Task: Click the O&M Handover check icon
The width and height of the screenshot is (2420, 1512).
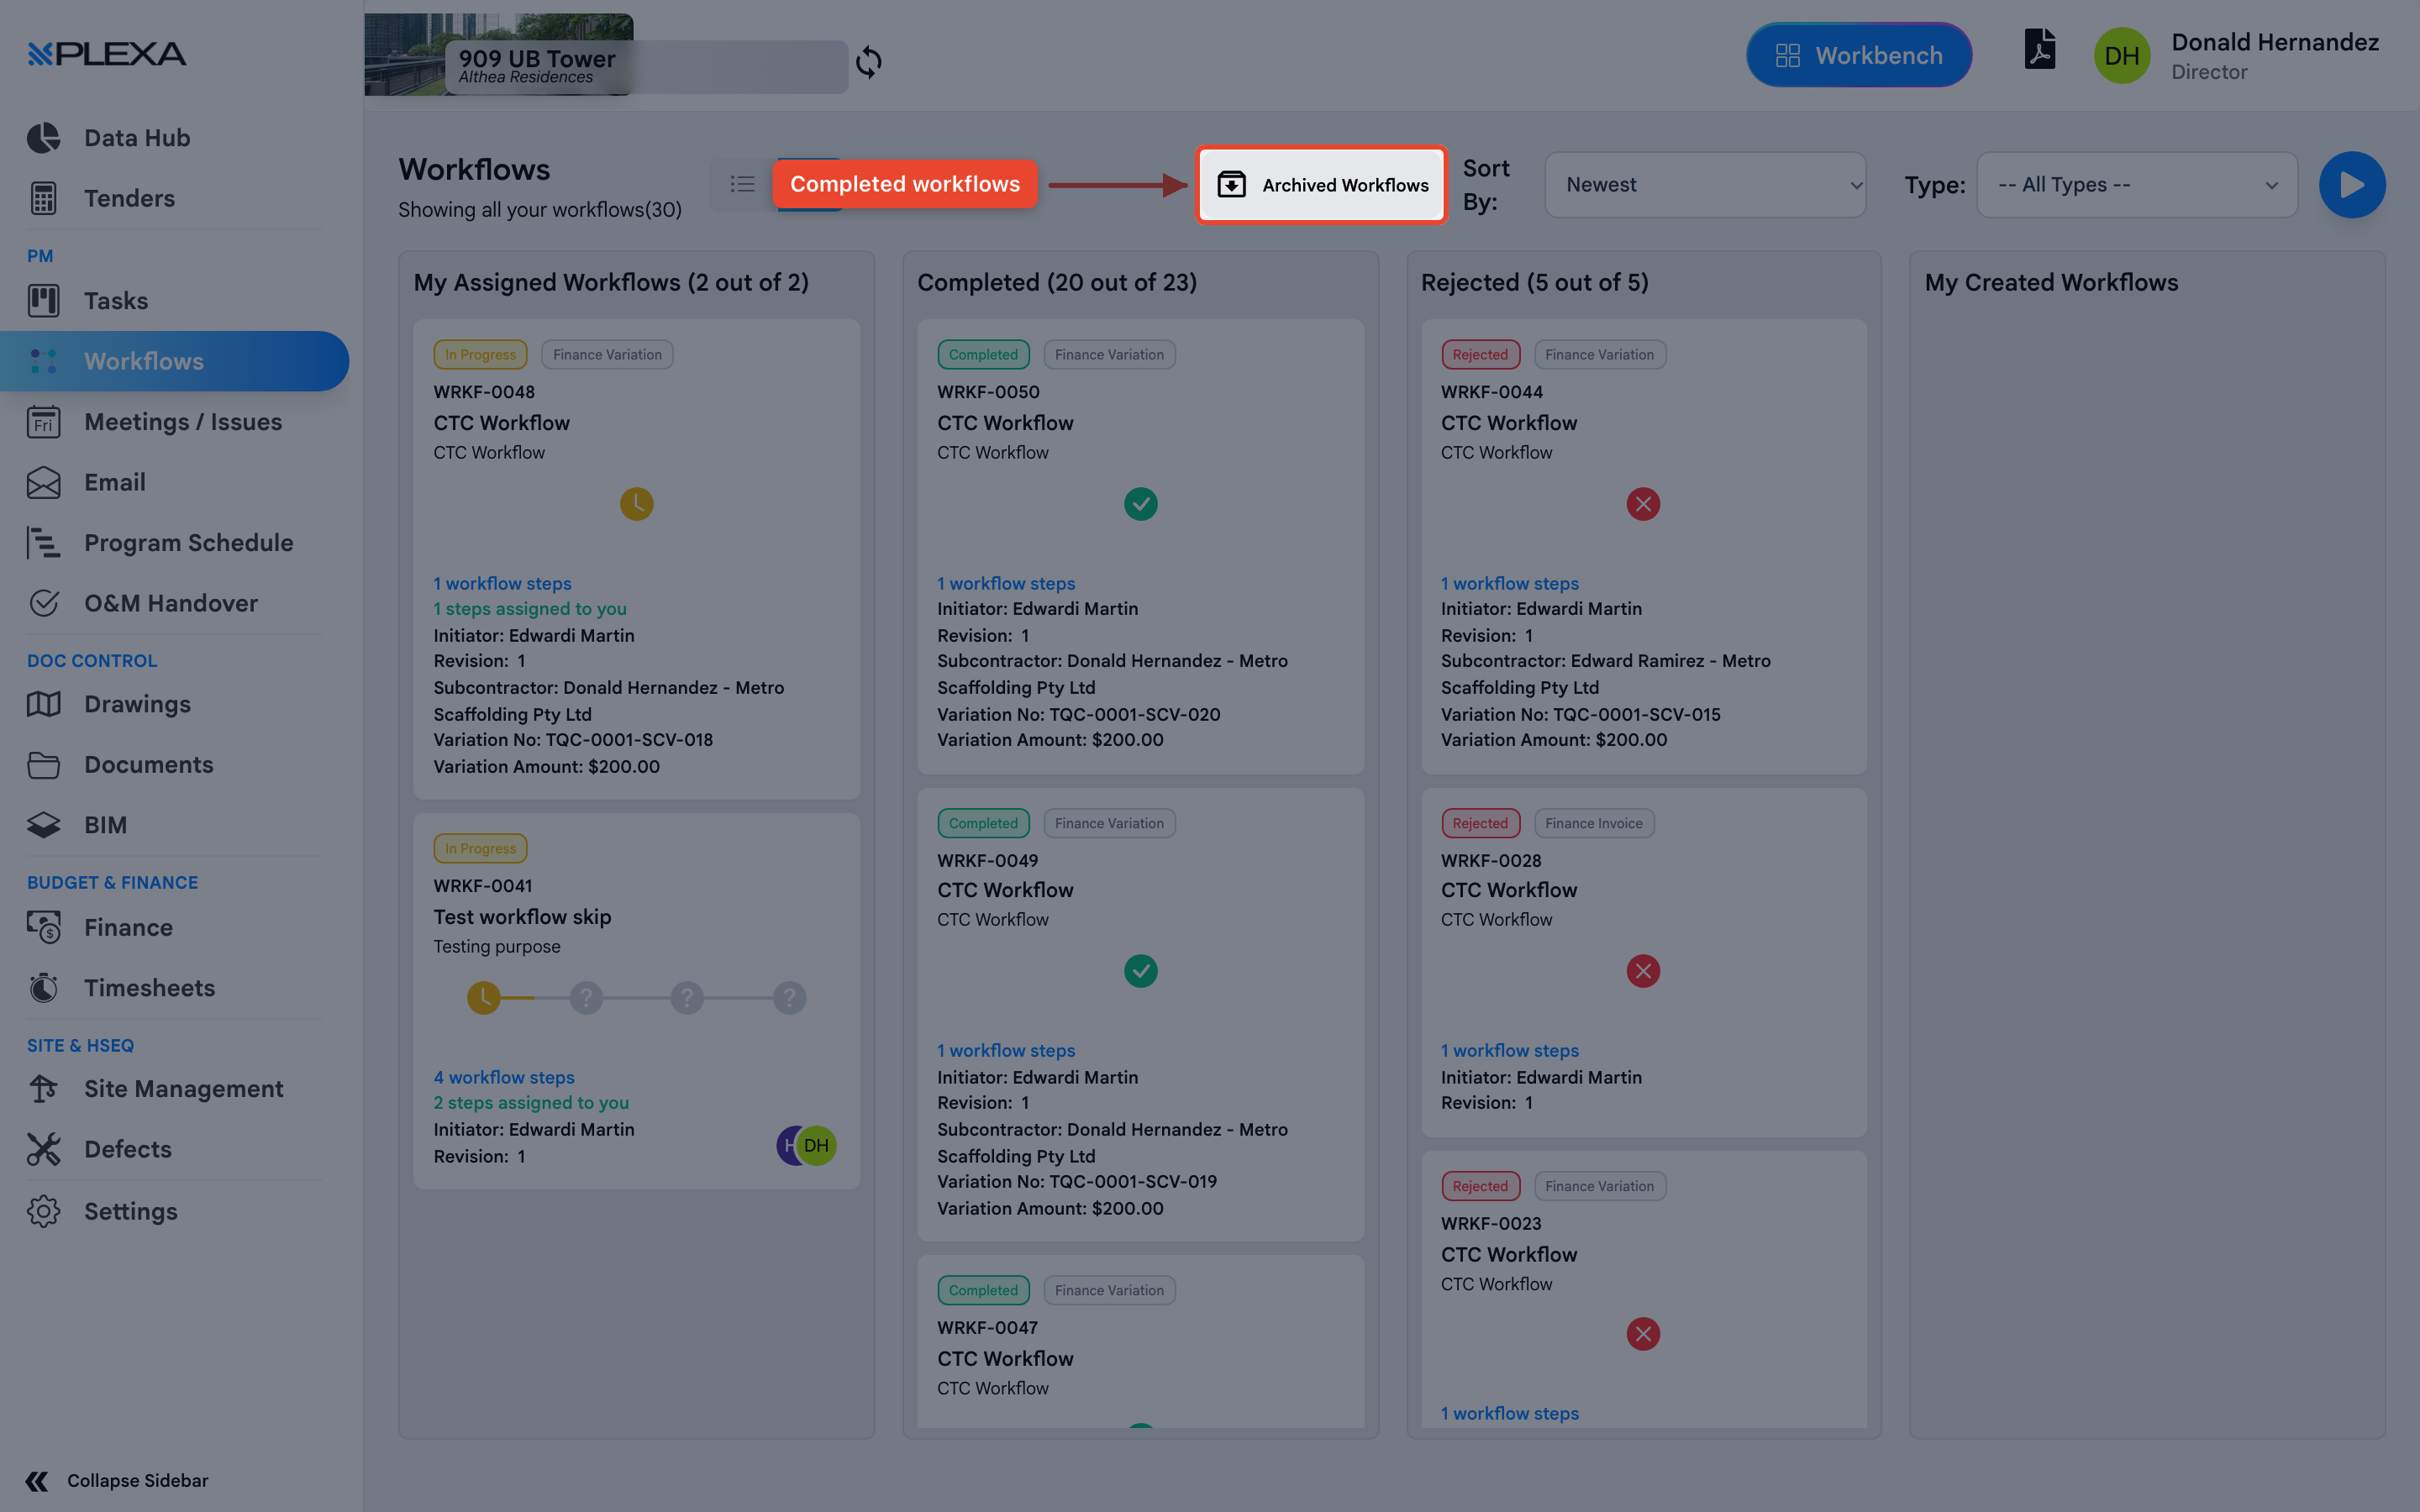Action: point(43,603)
